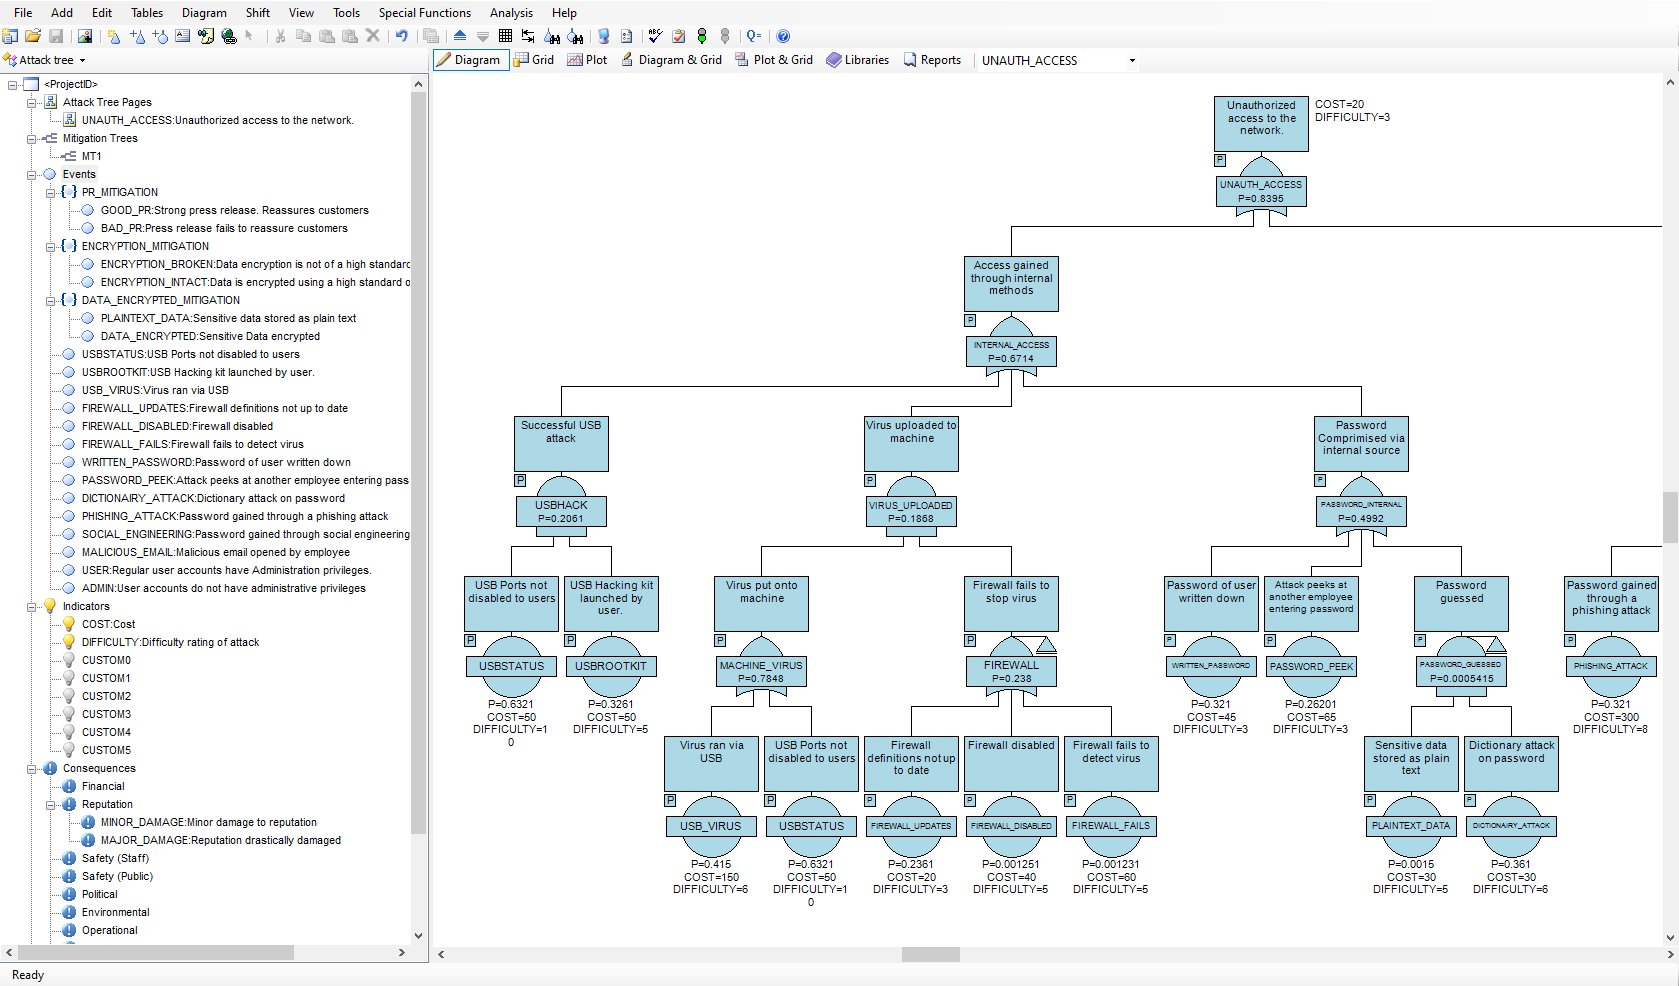This screenshot has height=986, width=1679.
Task: Switch to the Plot view tab
Action: point(587,60)
